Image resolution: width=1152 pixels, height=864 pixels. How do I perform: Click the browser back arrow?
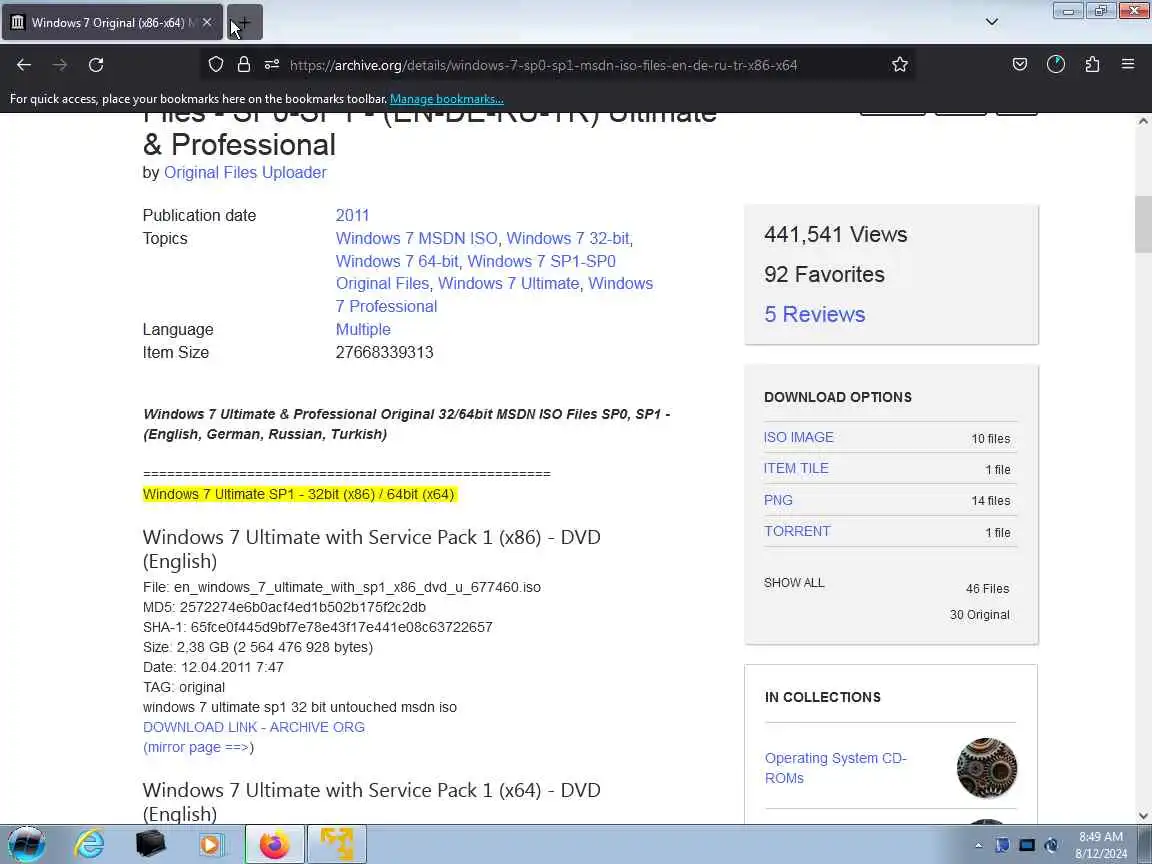(x=24, y=65)
